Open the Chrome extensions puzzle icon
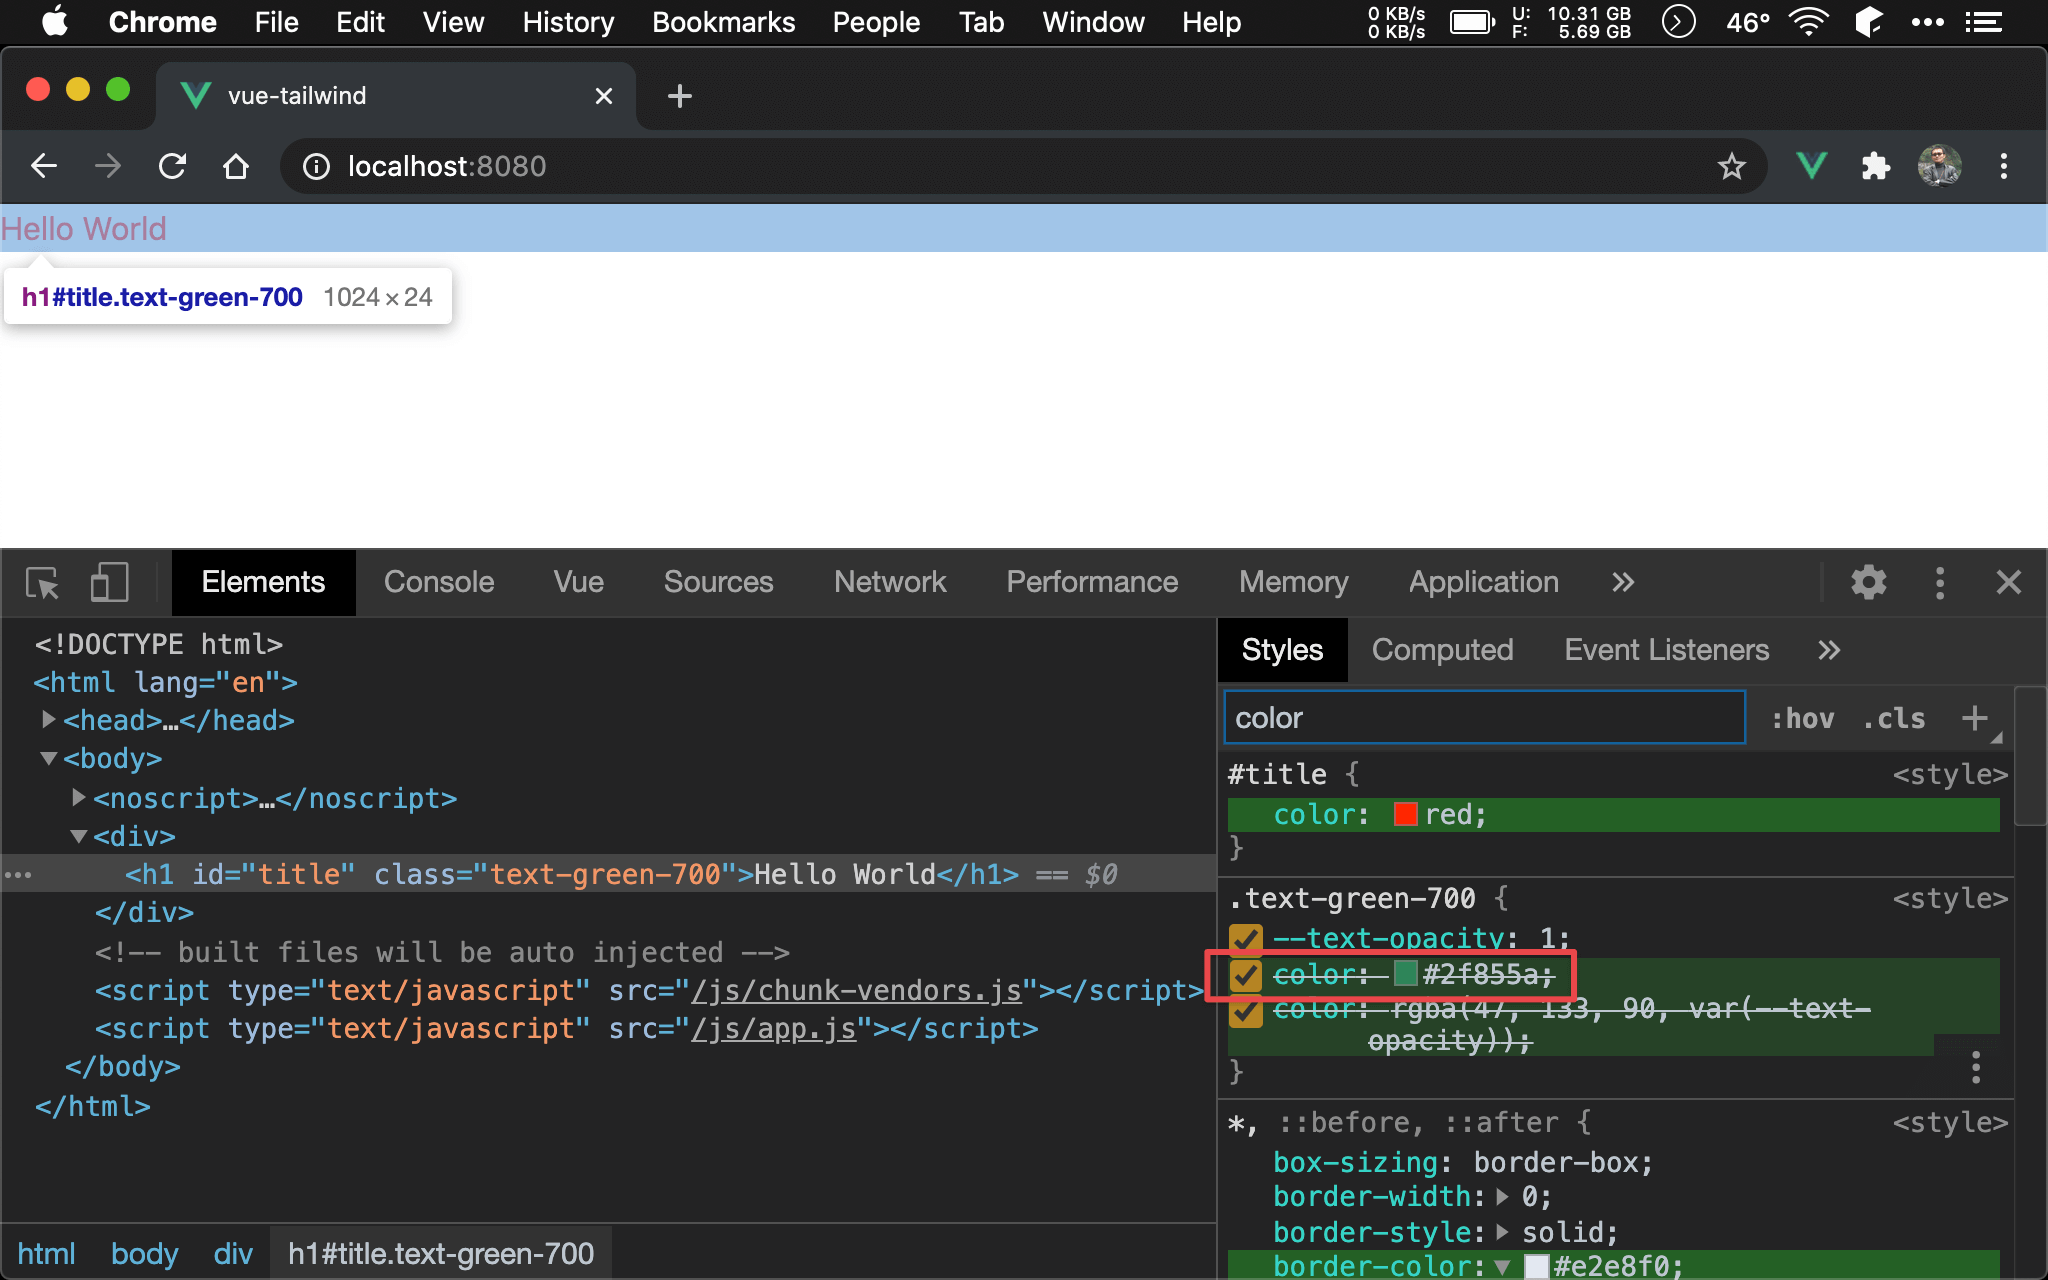Viewport: 2048px width, 1280px height. (1875, 166)
